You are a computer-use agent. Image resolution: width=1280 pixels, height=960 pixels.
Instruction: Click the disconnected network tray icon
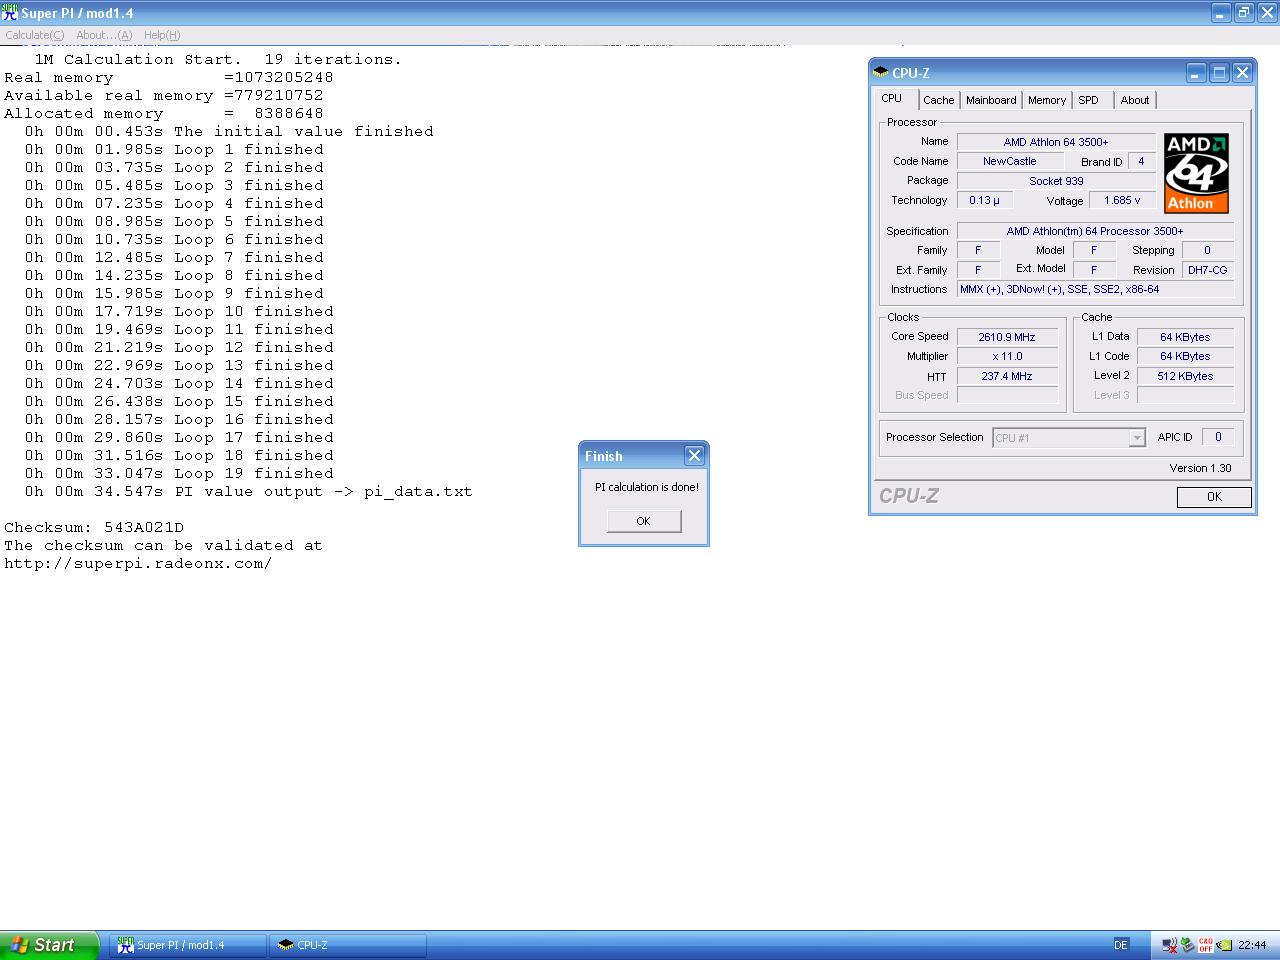click(x=1169, y=944)
